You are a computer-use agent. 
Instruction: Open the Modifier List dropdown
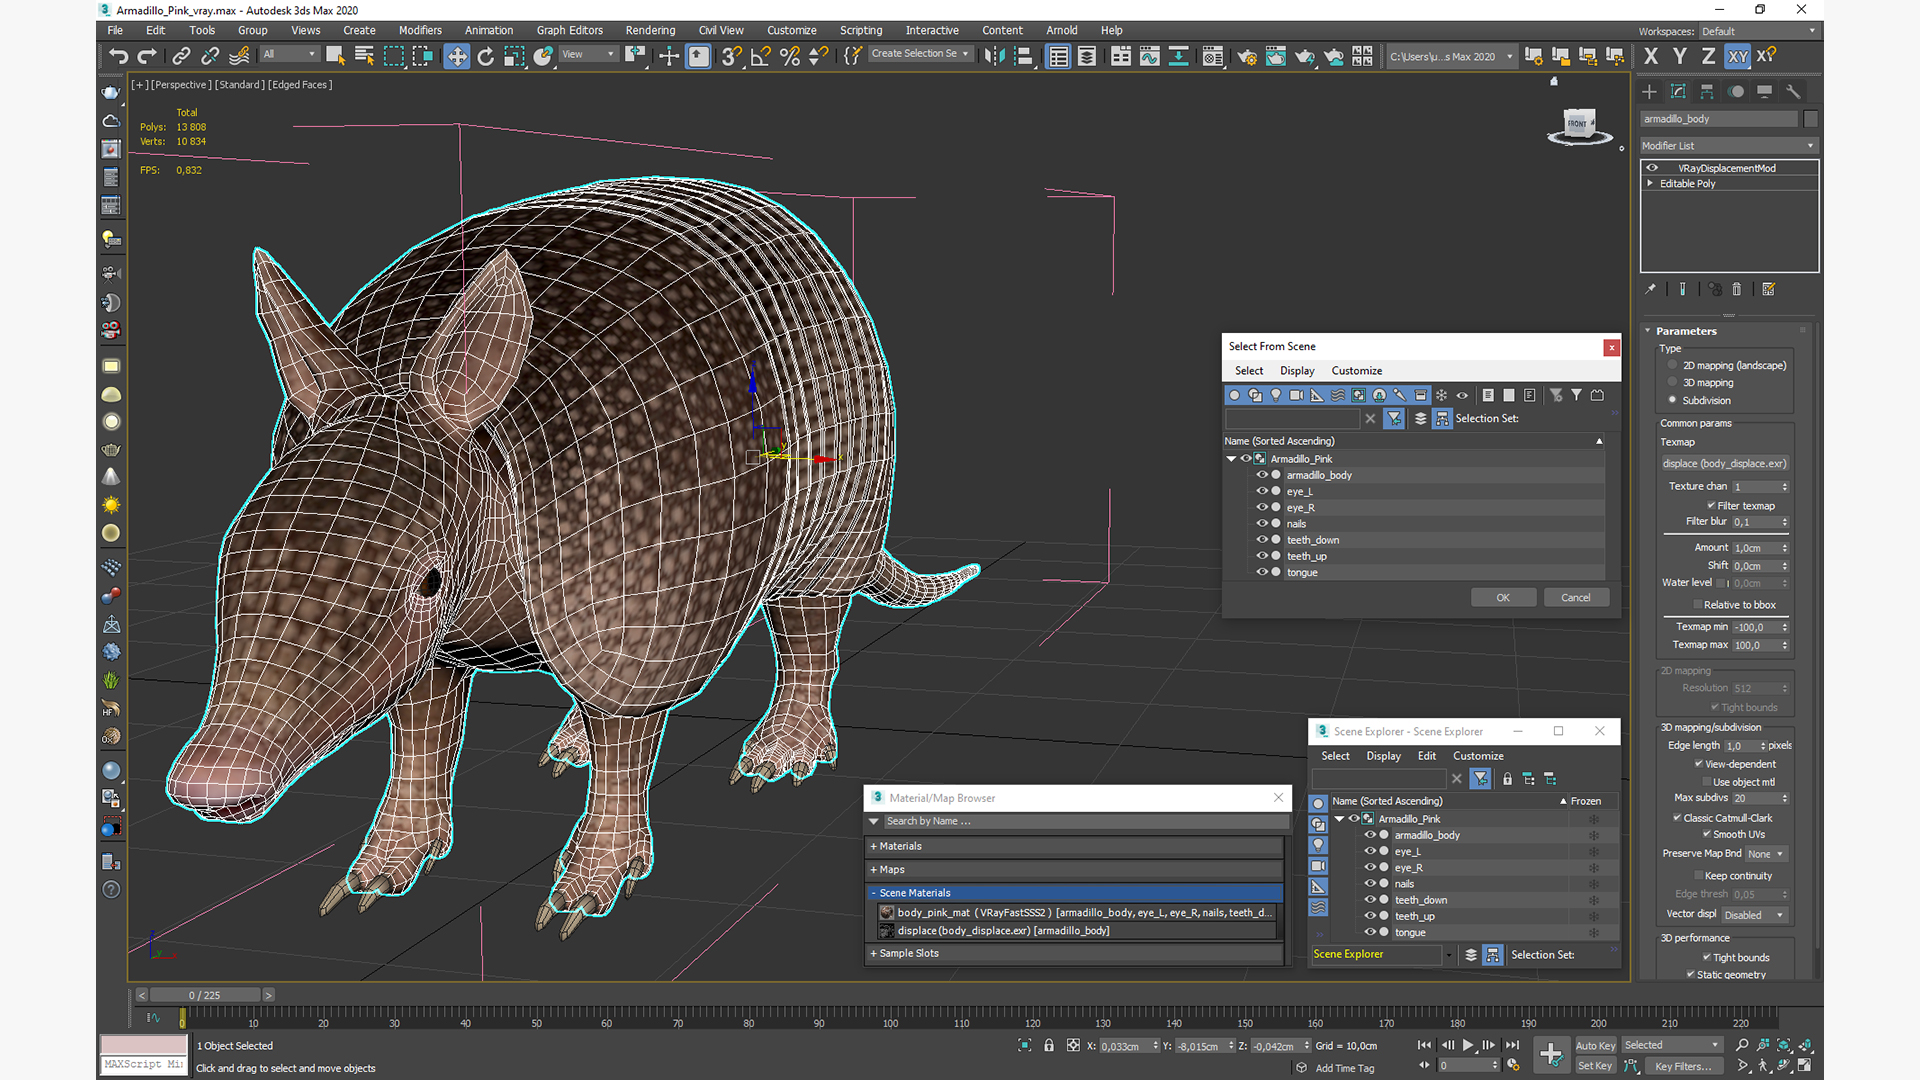pos(1728,146)
